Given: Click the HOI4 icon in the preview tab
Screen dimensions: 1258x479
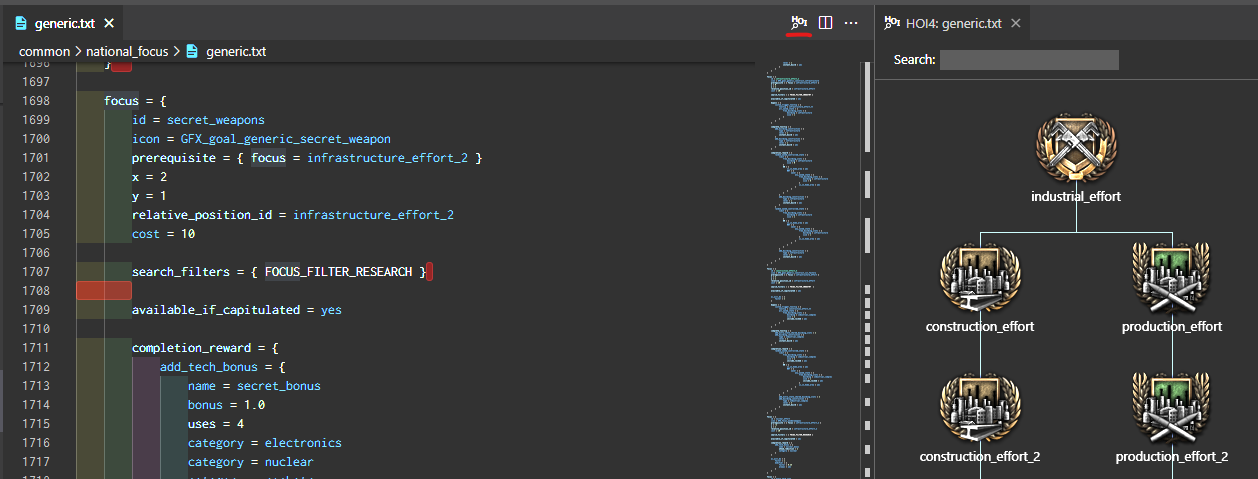Looking at the screenshot, I should [893, 23].
